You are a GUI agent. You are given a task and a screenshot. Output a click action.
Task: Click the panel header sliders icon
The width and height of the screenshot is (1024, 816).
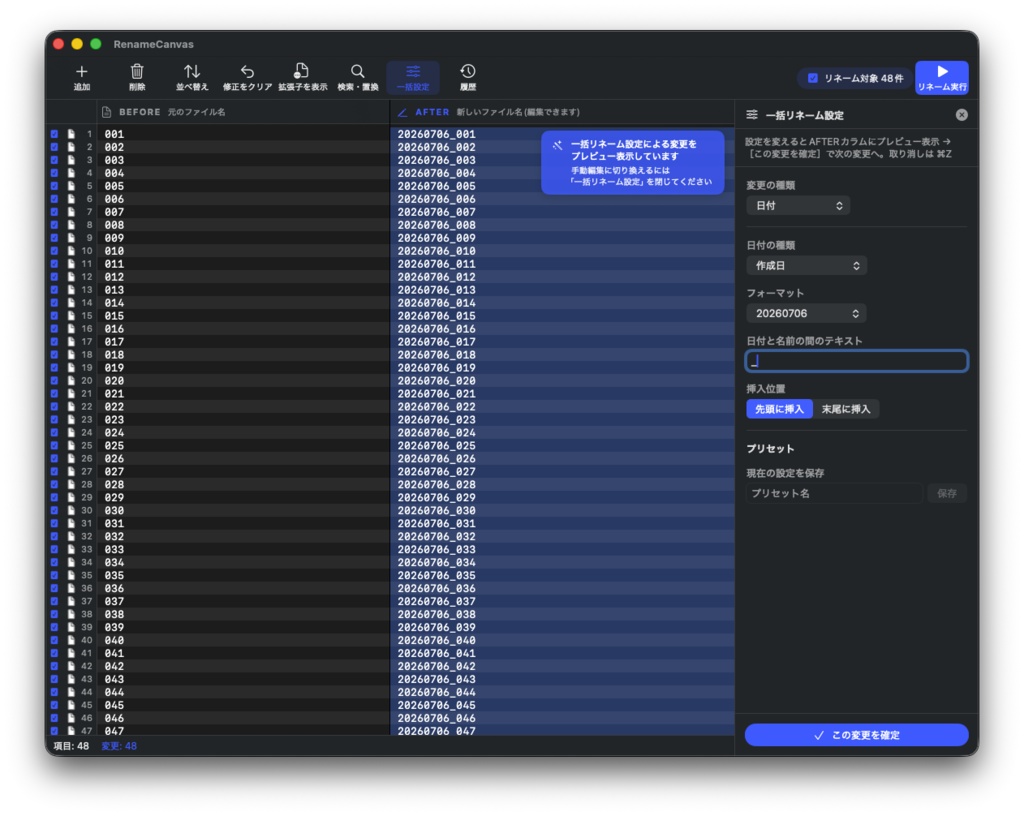[x=752, y=115]
